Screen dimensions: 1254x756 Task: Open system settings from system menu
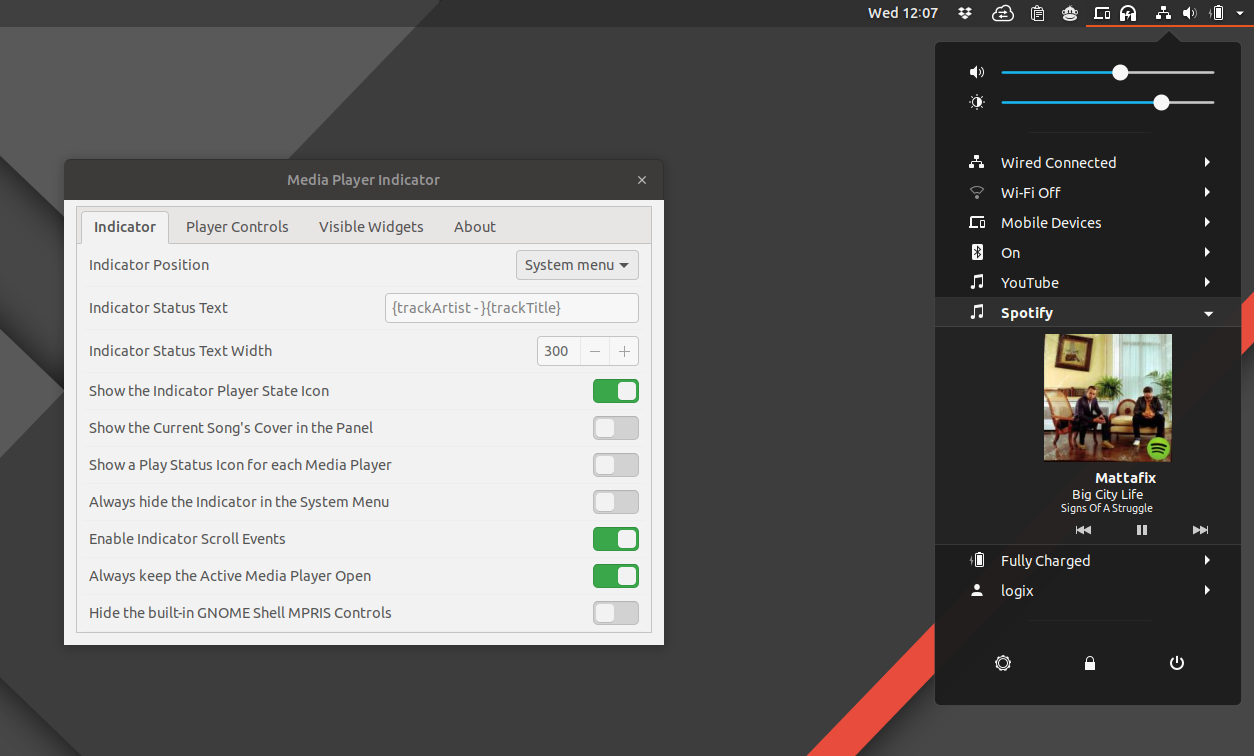coord(1003,663)
